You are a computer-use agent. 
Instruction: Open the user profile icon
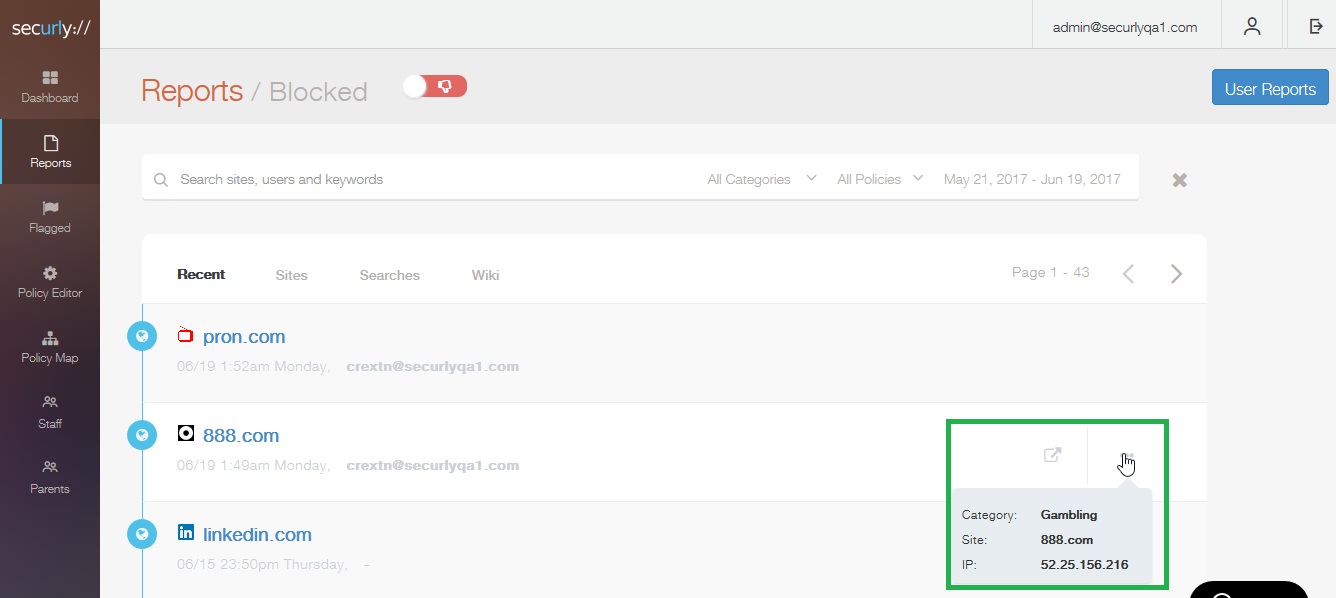pyautogui.click(x=1252, y=27)
